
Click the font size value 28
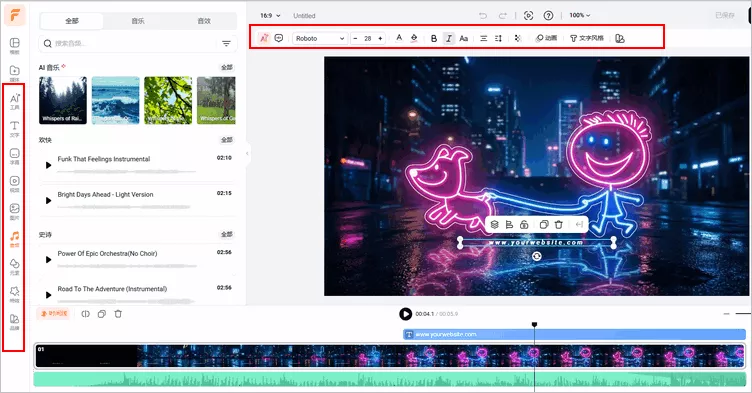[368, 38]
